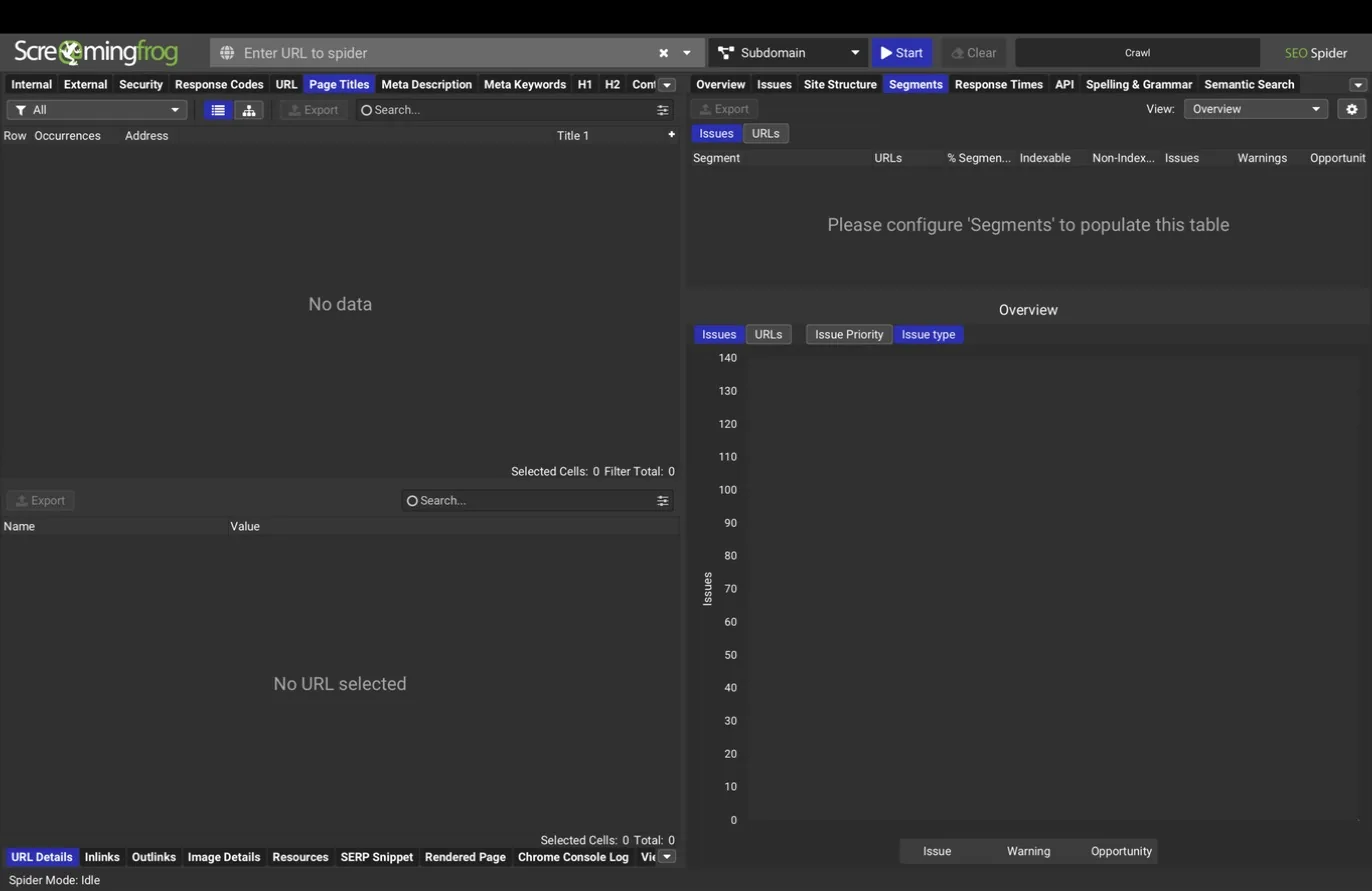Open URL history dropdown arrow
Image resolution: width=1372 pixels, height=891 pixels.
(687, 53)
